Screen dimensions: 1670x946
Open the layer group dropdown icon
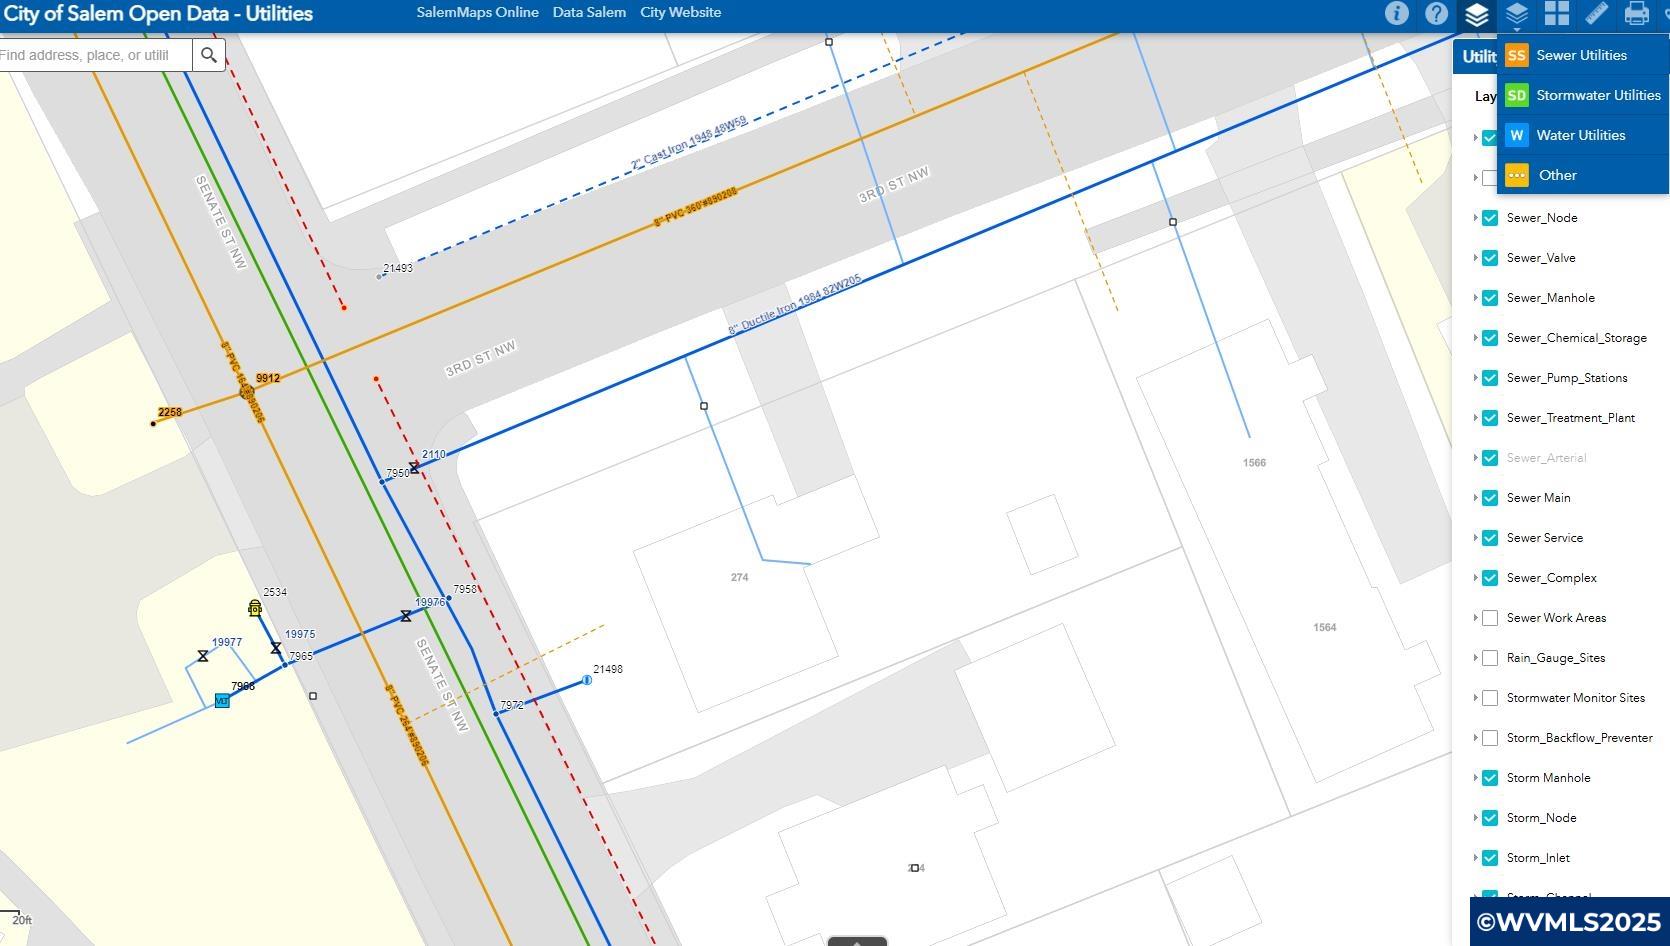(1516, 14)
